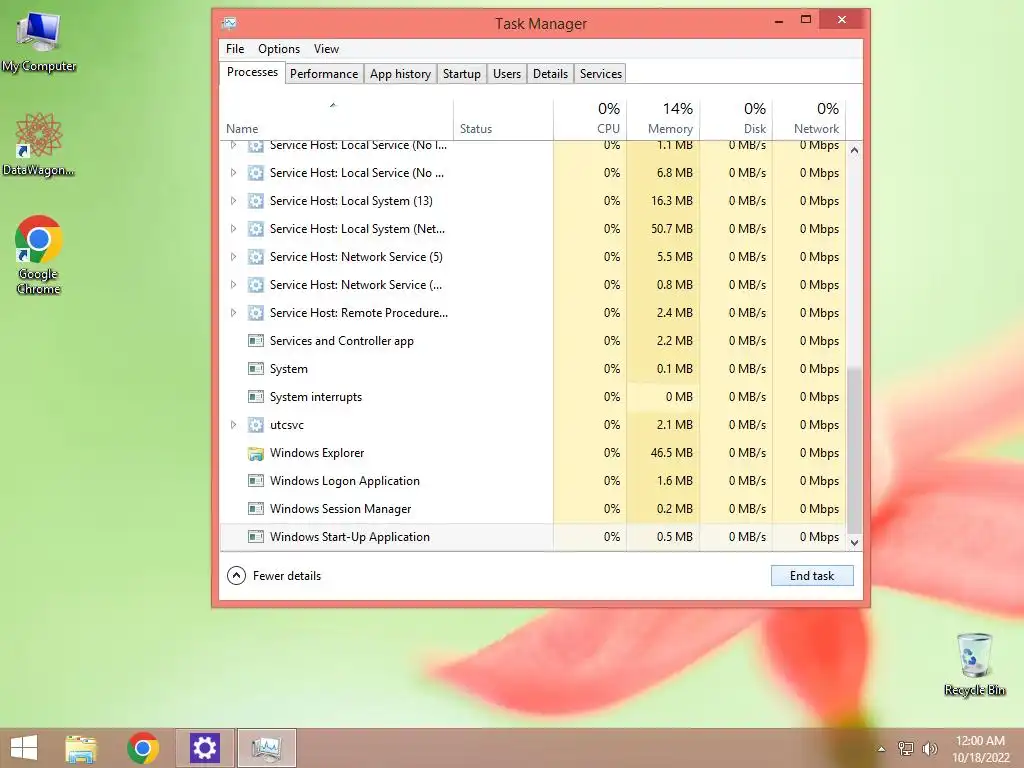This screenshot has width=1024, height=768.
Task: Select Windows Session Manager row name
Action: pyautogui.click(x=340, y=509)
